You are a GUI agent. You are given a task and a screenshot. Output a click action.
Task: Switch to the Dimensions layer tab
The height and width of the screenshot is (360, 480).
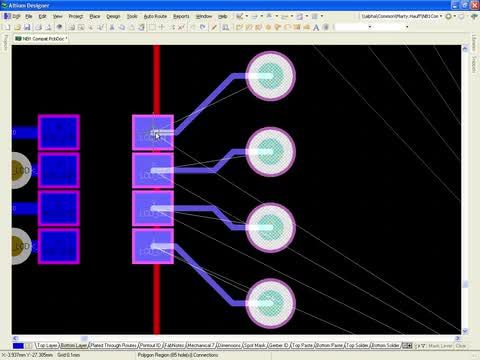pos(229,346)
